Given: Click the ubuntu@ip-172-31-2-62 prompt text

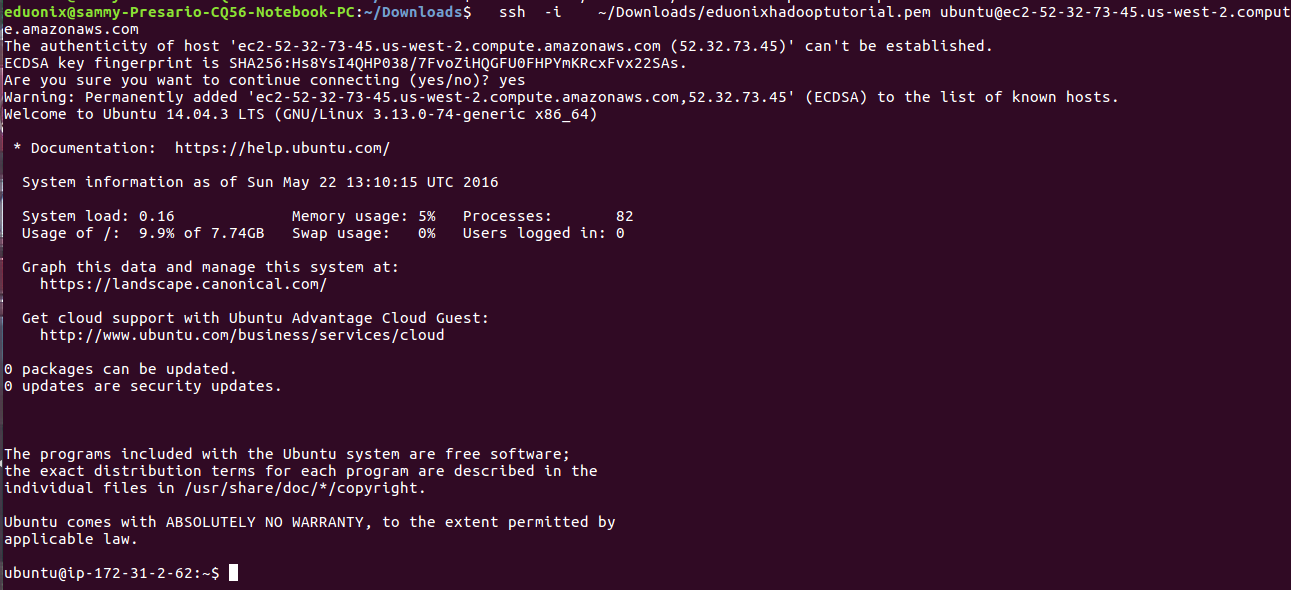Looking at the screenshot, I should pos(111,573).
